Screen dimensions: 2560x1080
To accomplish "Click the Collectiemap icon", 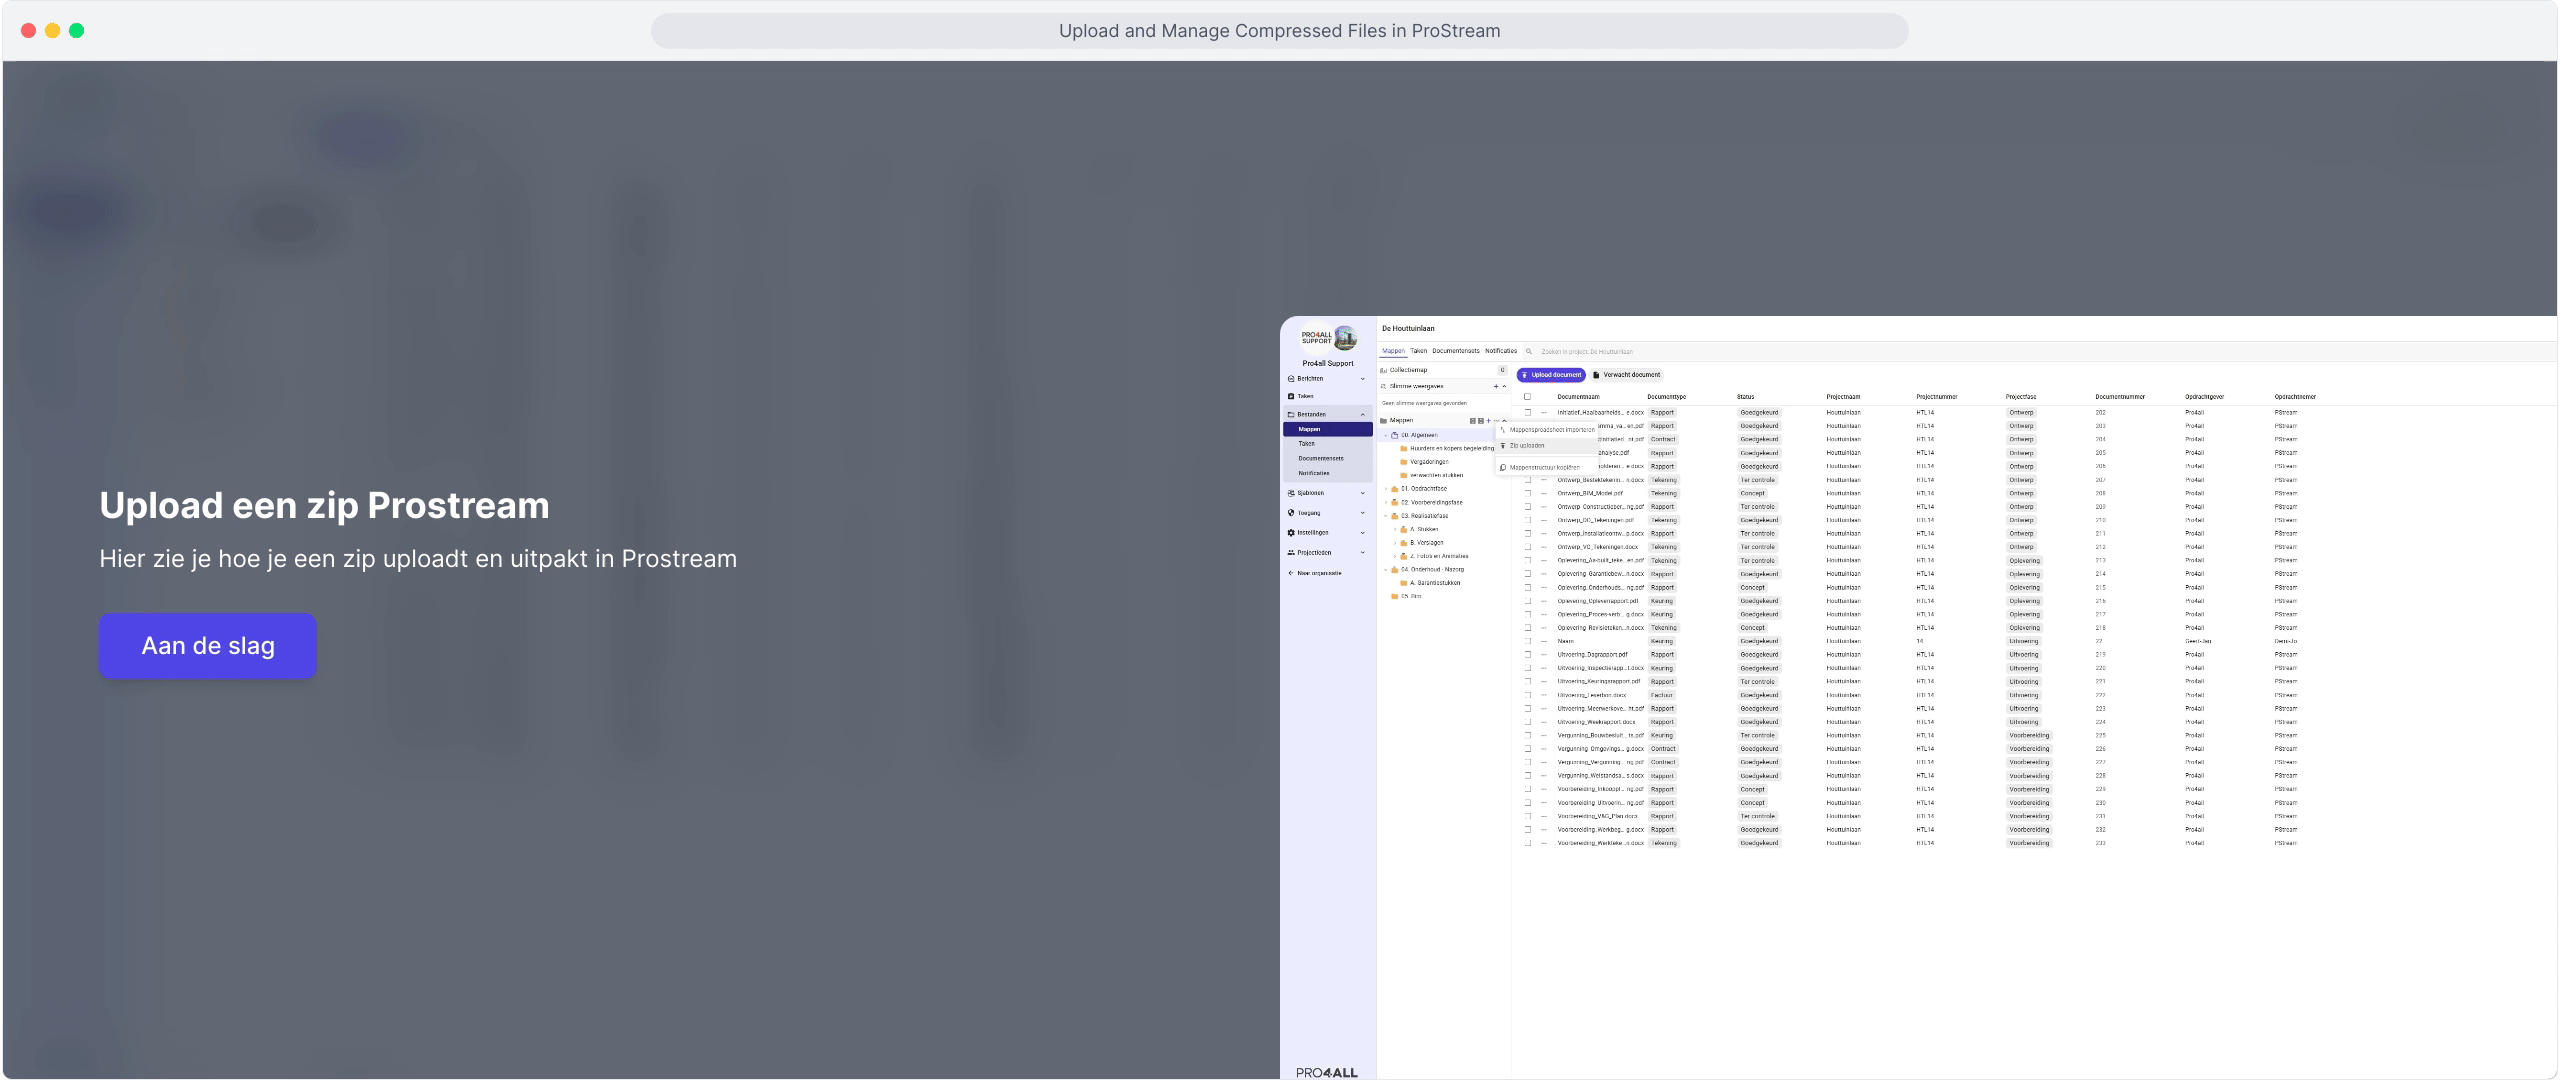I will click(1384, 370).
